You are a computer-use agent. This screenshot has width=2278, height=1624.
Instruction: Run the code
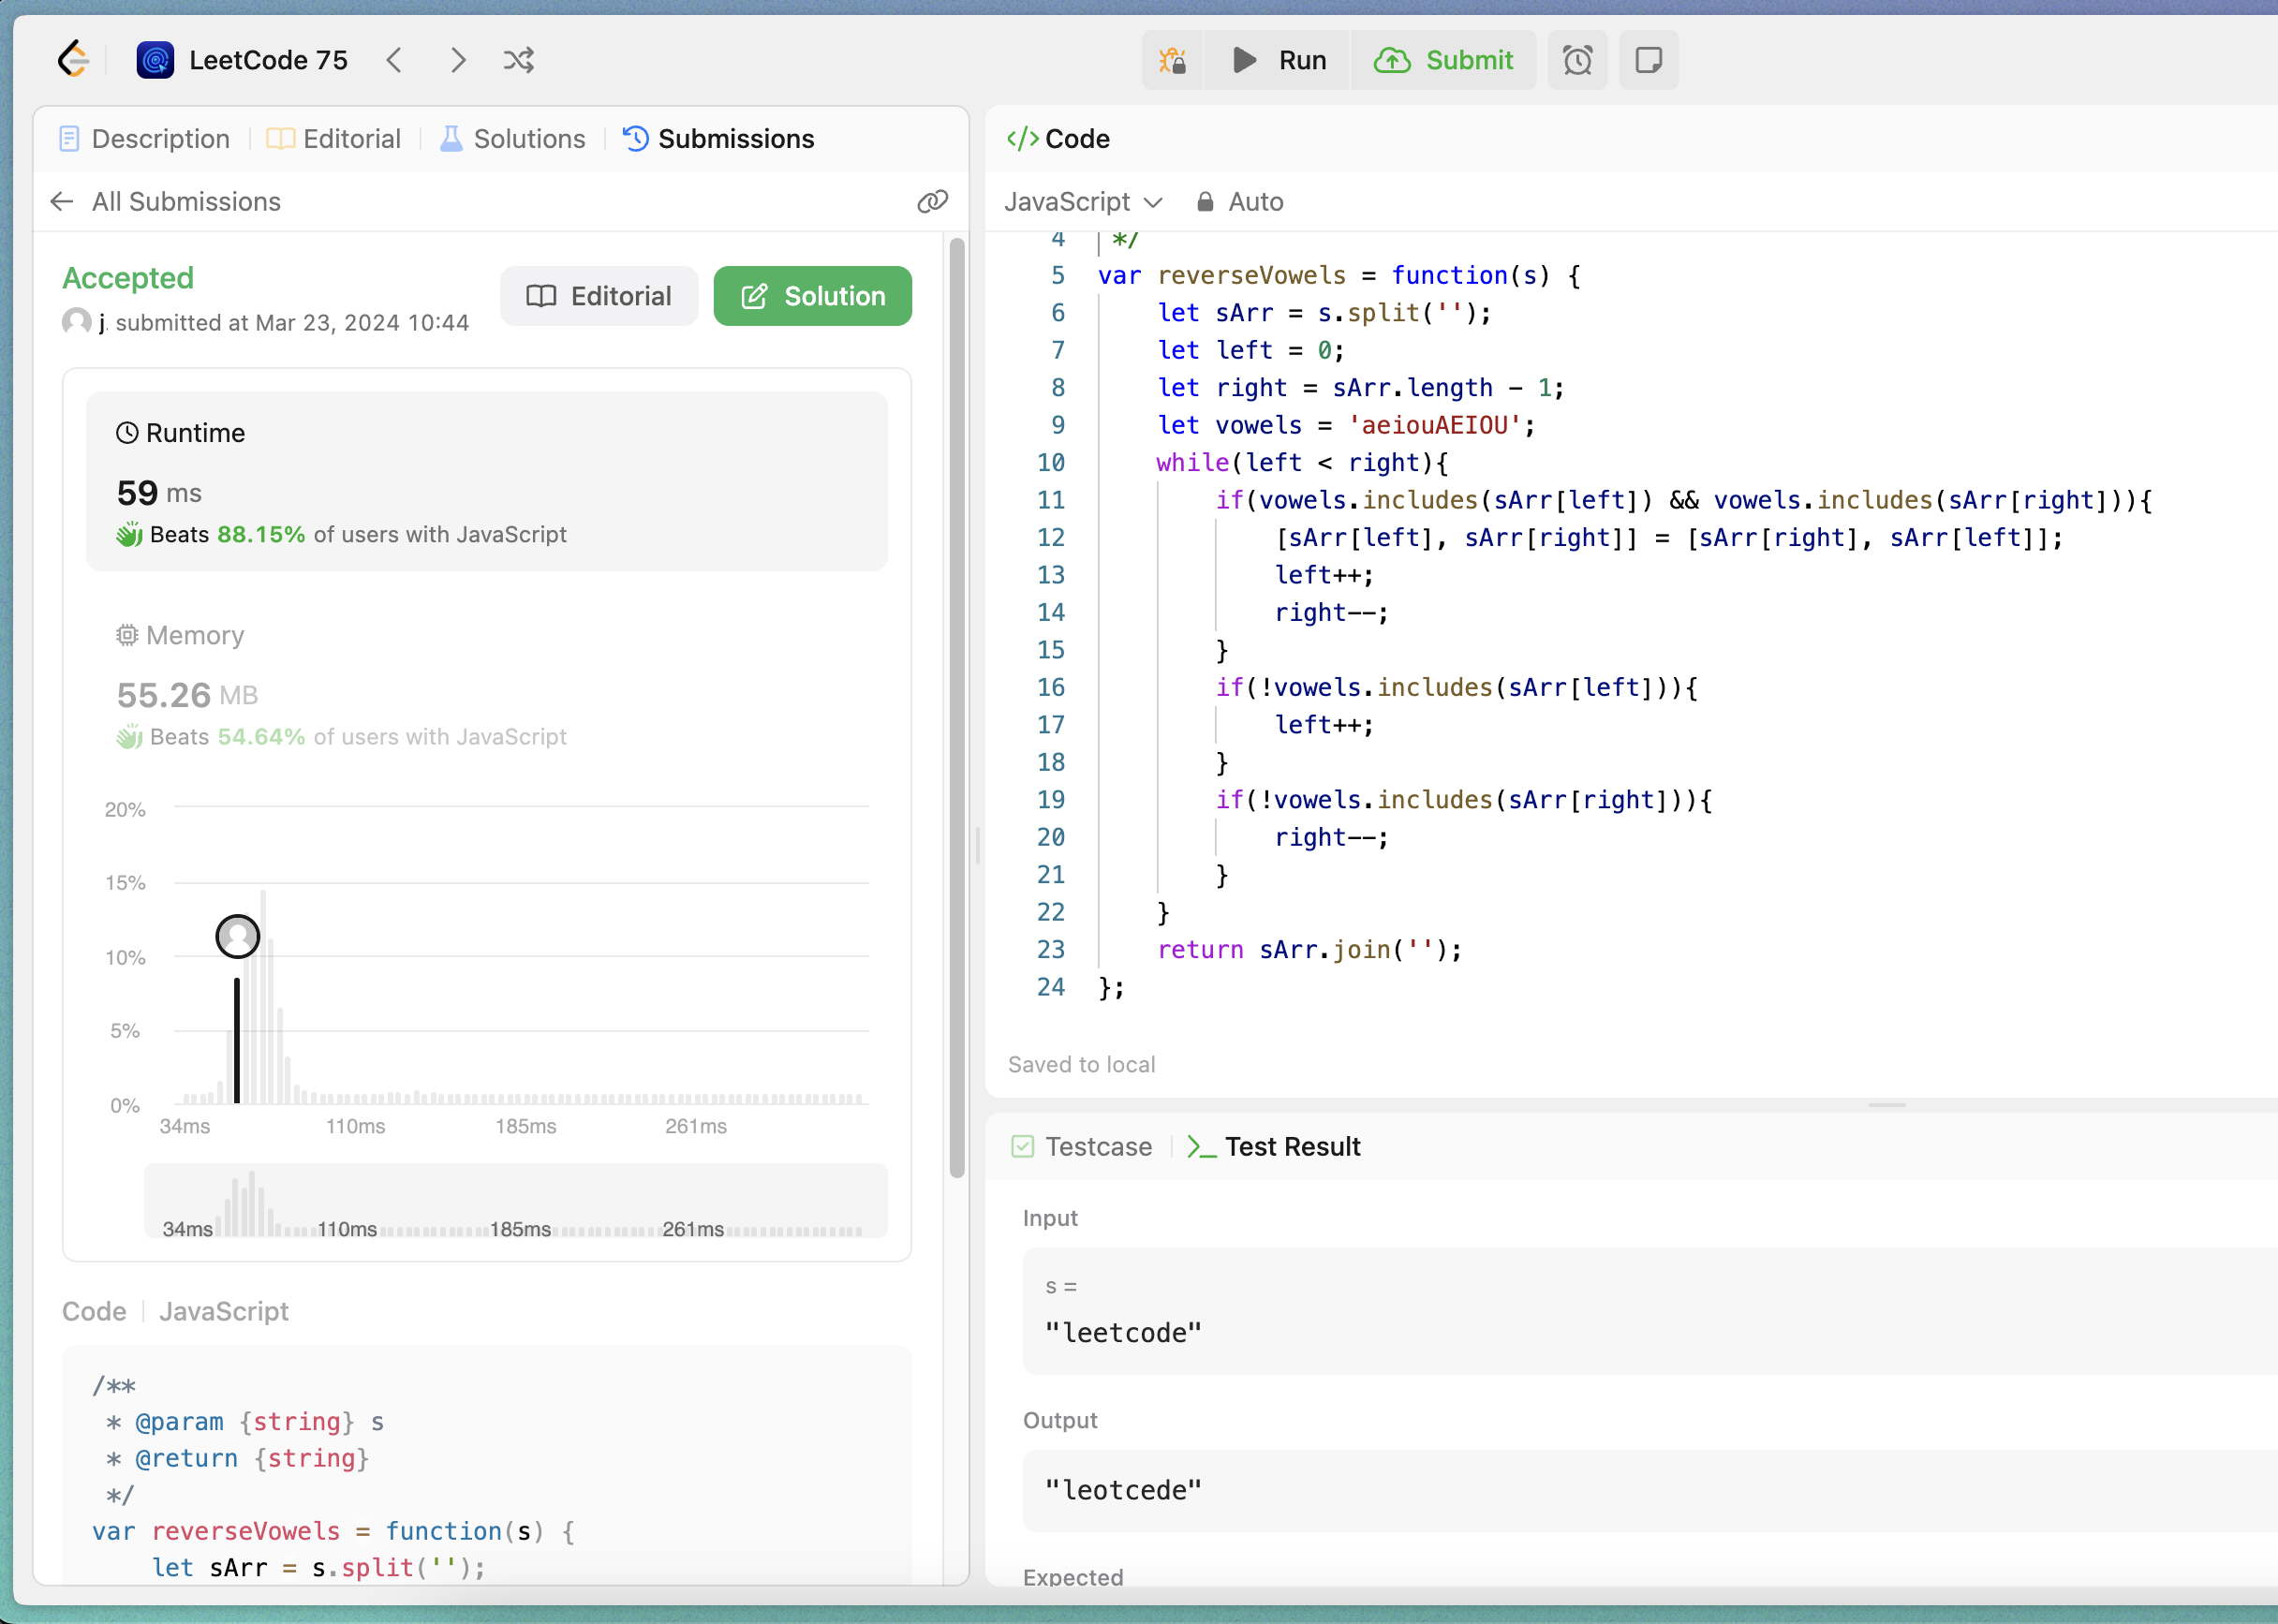[1278, 61]
